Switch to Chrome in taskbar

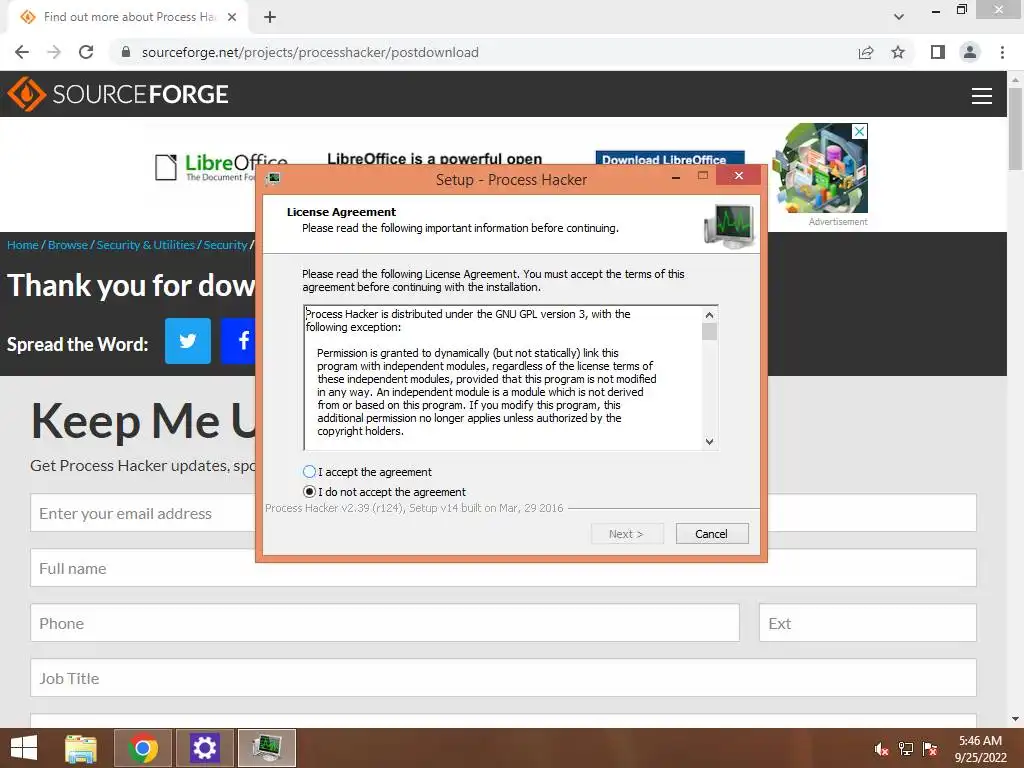coord(143,748)
